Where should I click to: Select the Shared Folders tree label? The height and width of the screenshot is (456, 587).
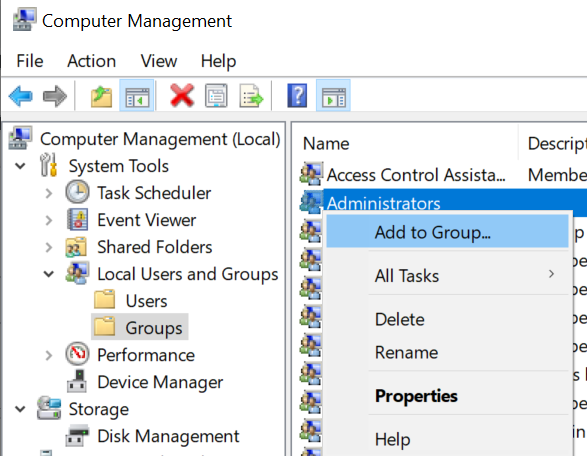click(155, 247)
